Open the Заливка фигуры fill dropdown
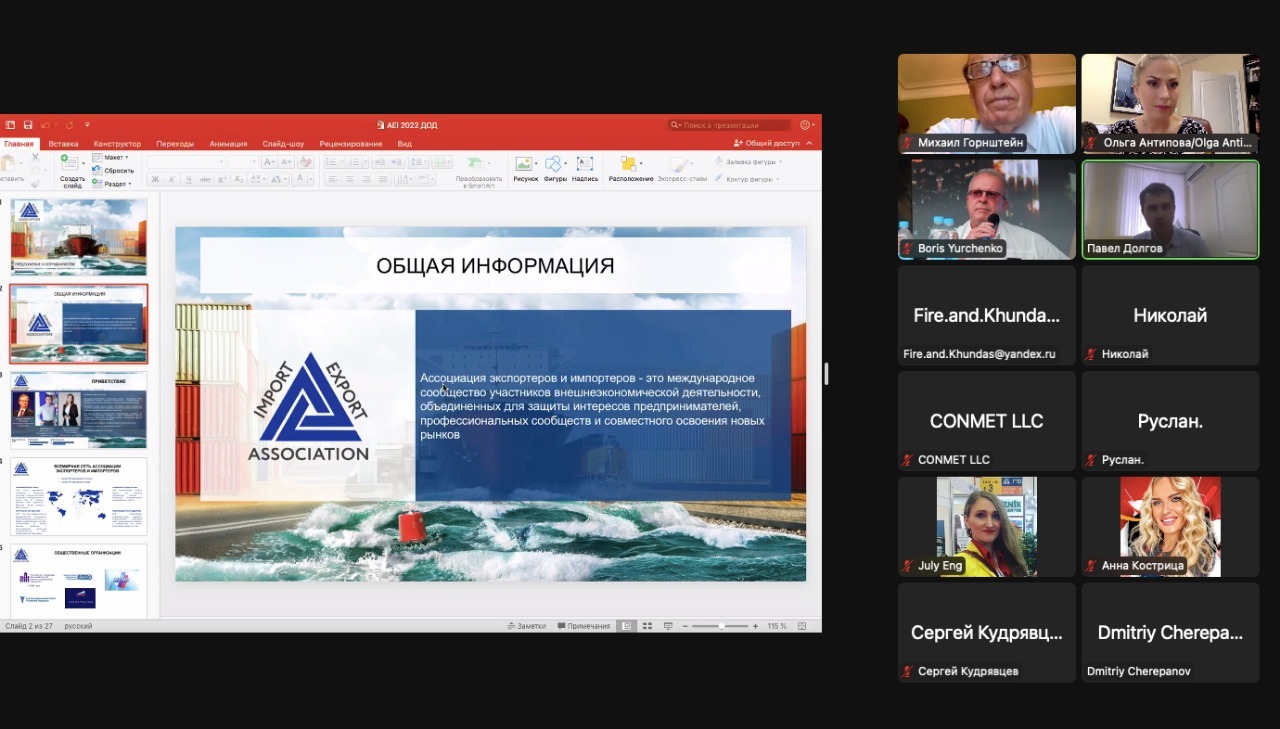The image size is (1280, 729). tap(748, 162)
